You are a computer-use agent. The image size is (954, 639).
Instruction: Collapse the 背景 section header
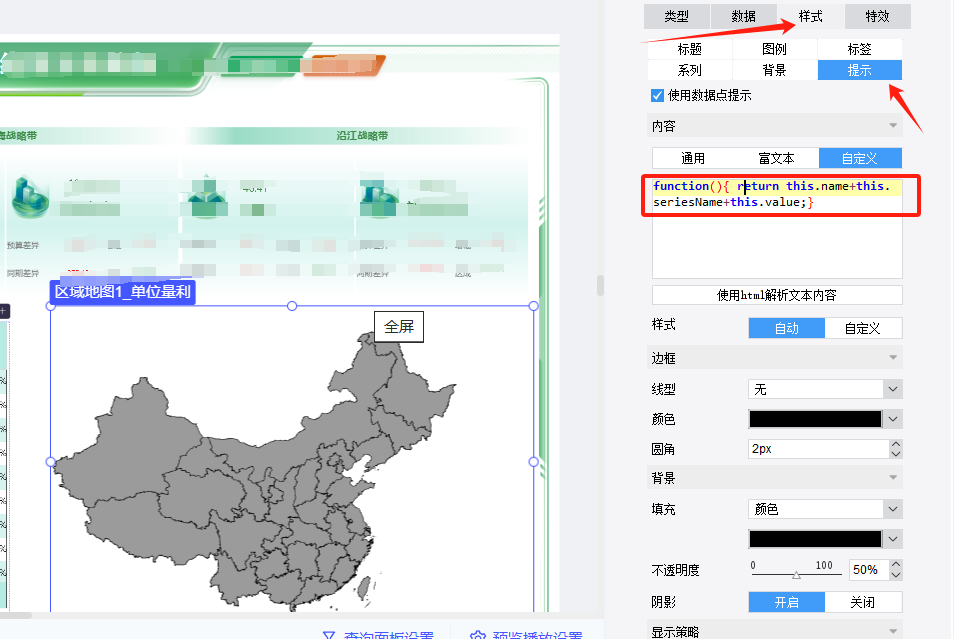775,478
